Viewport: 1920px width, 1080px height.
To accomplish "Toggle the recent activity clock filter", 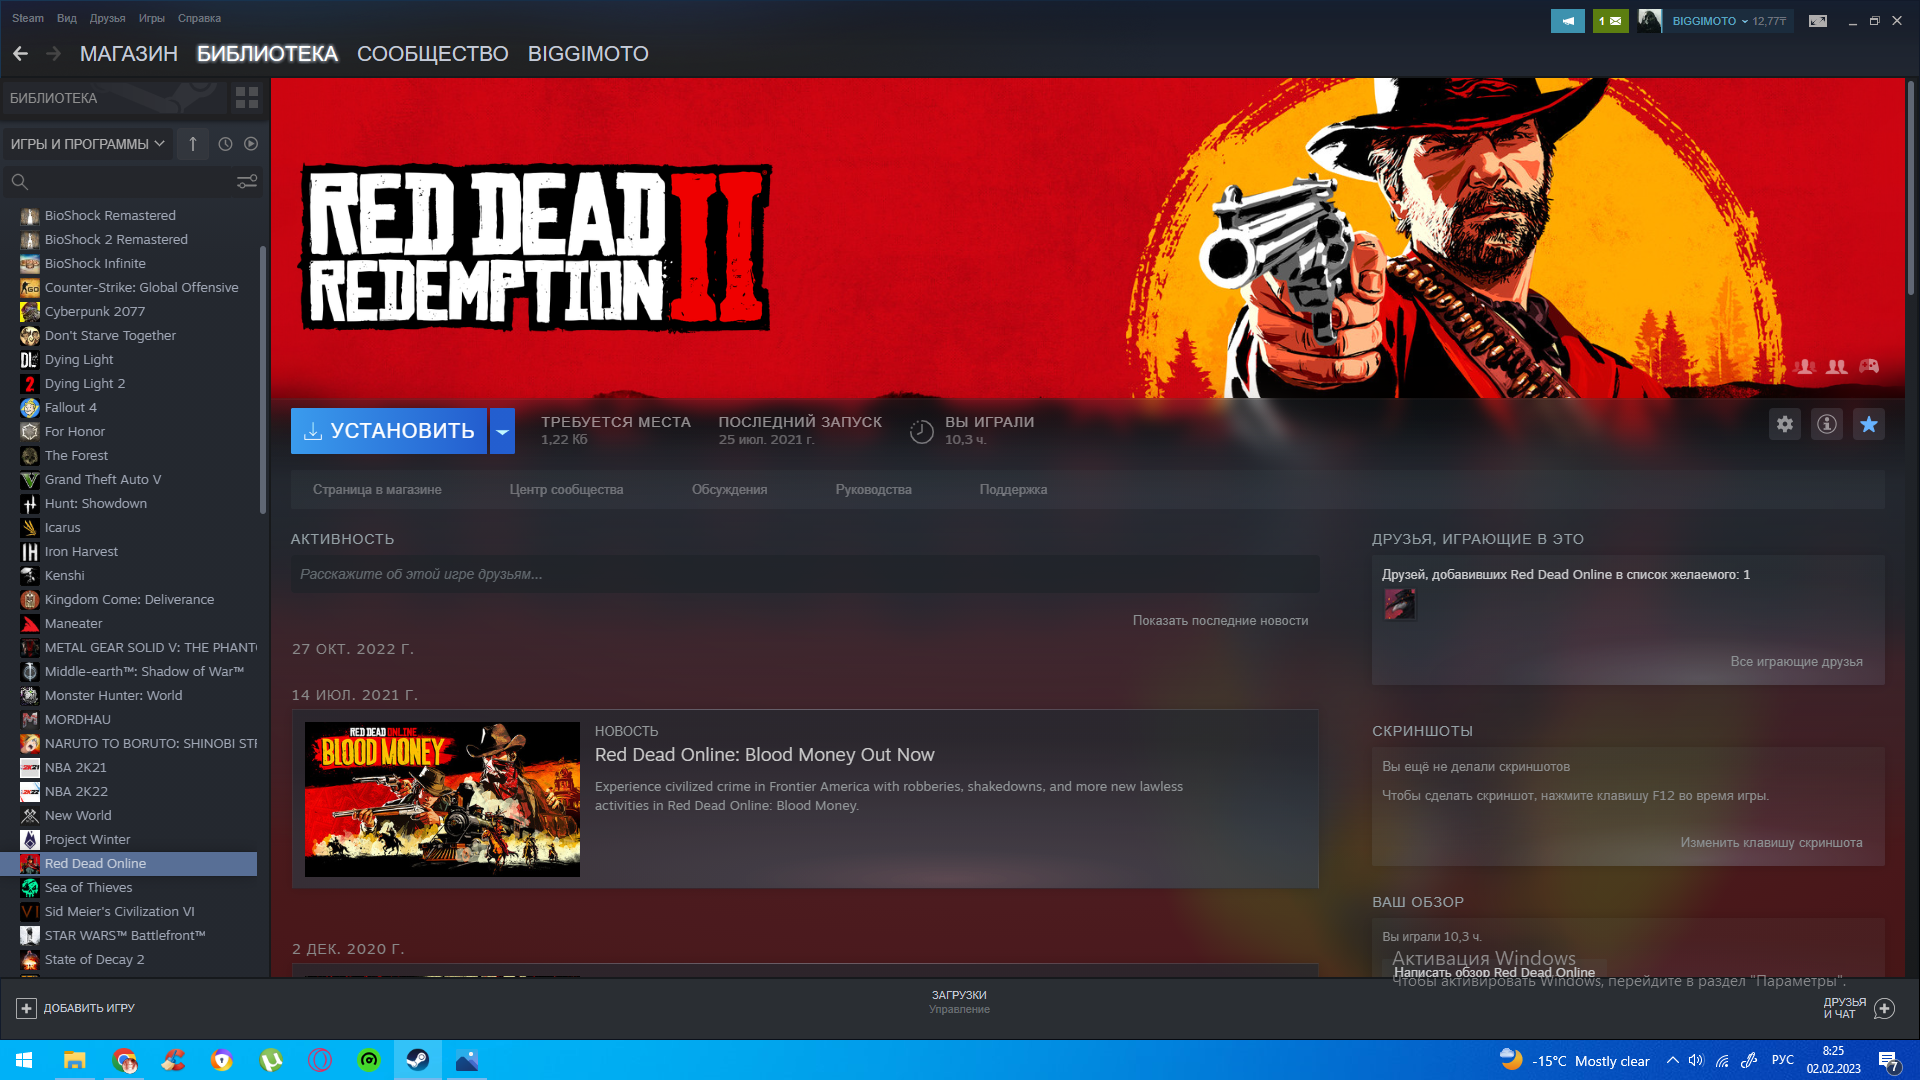I will click(226, 144).
